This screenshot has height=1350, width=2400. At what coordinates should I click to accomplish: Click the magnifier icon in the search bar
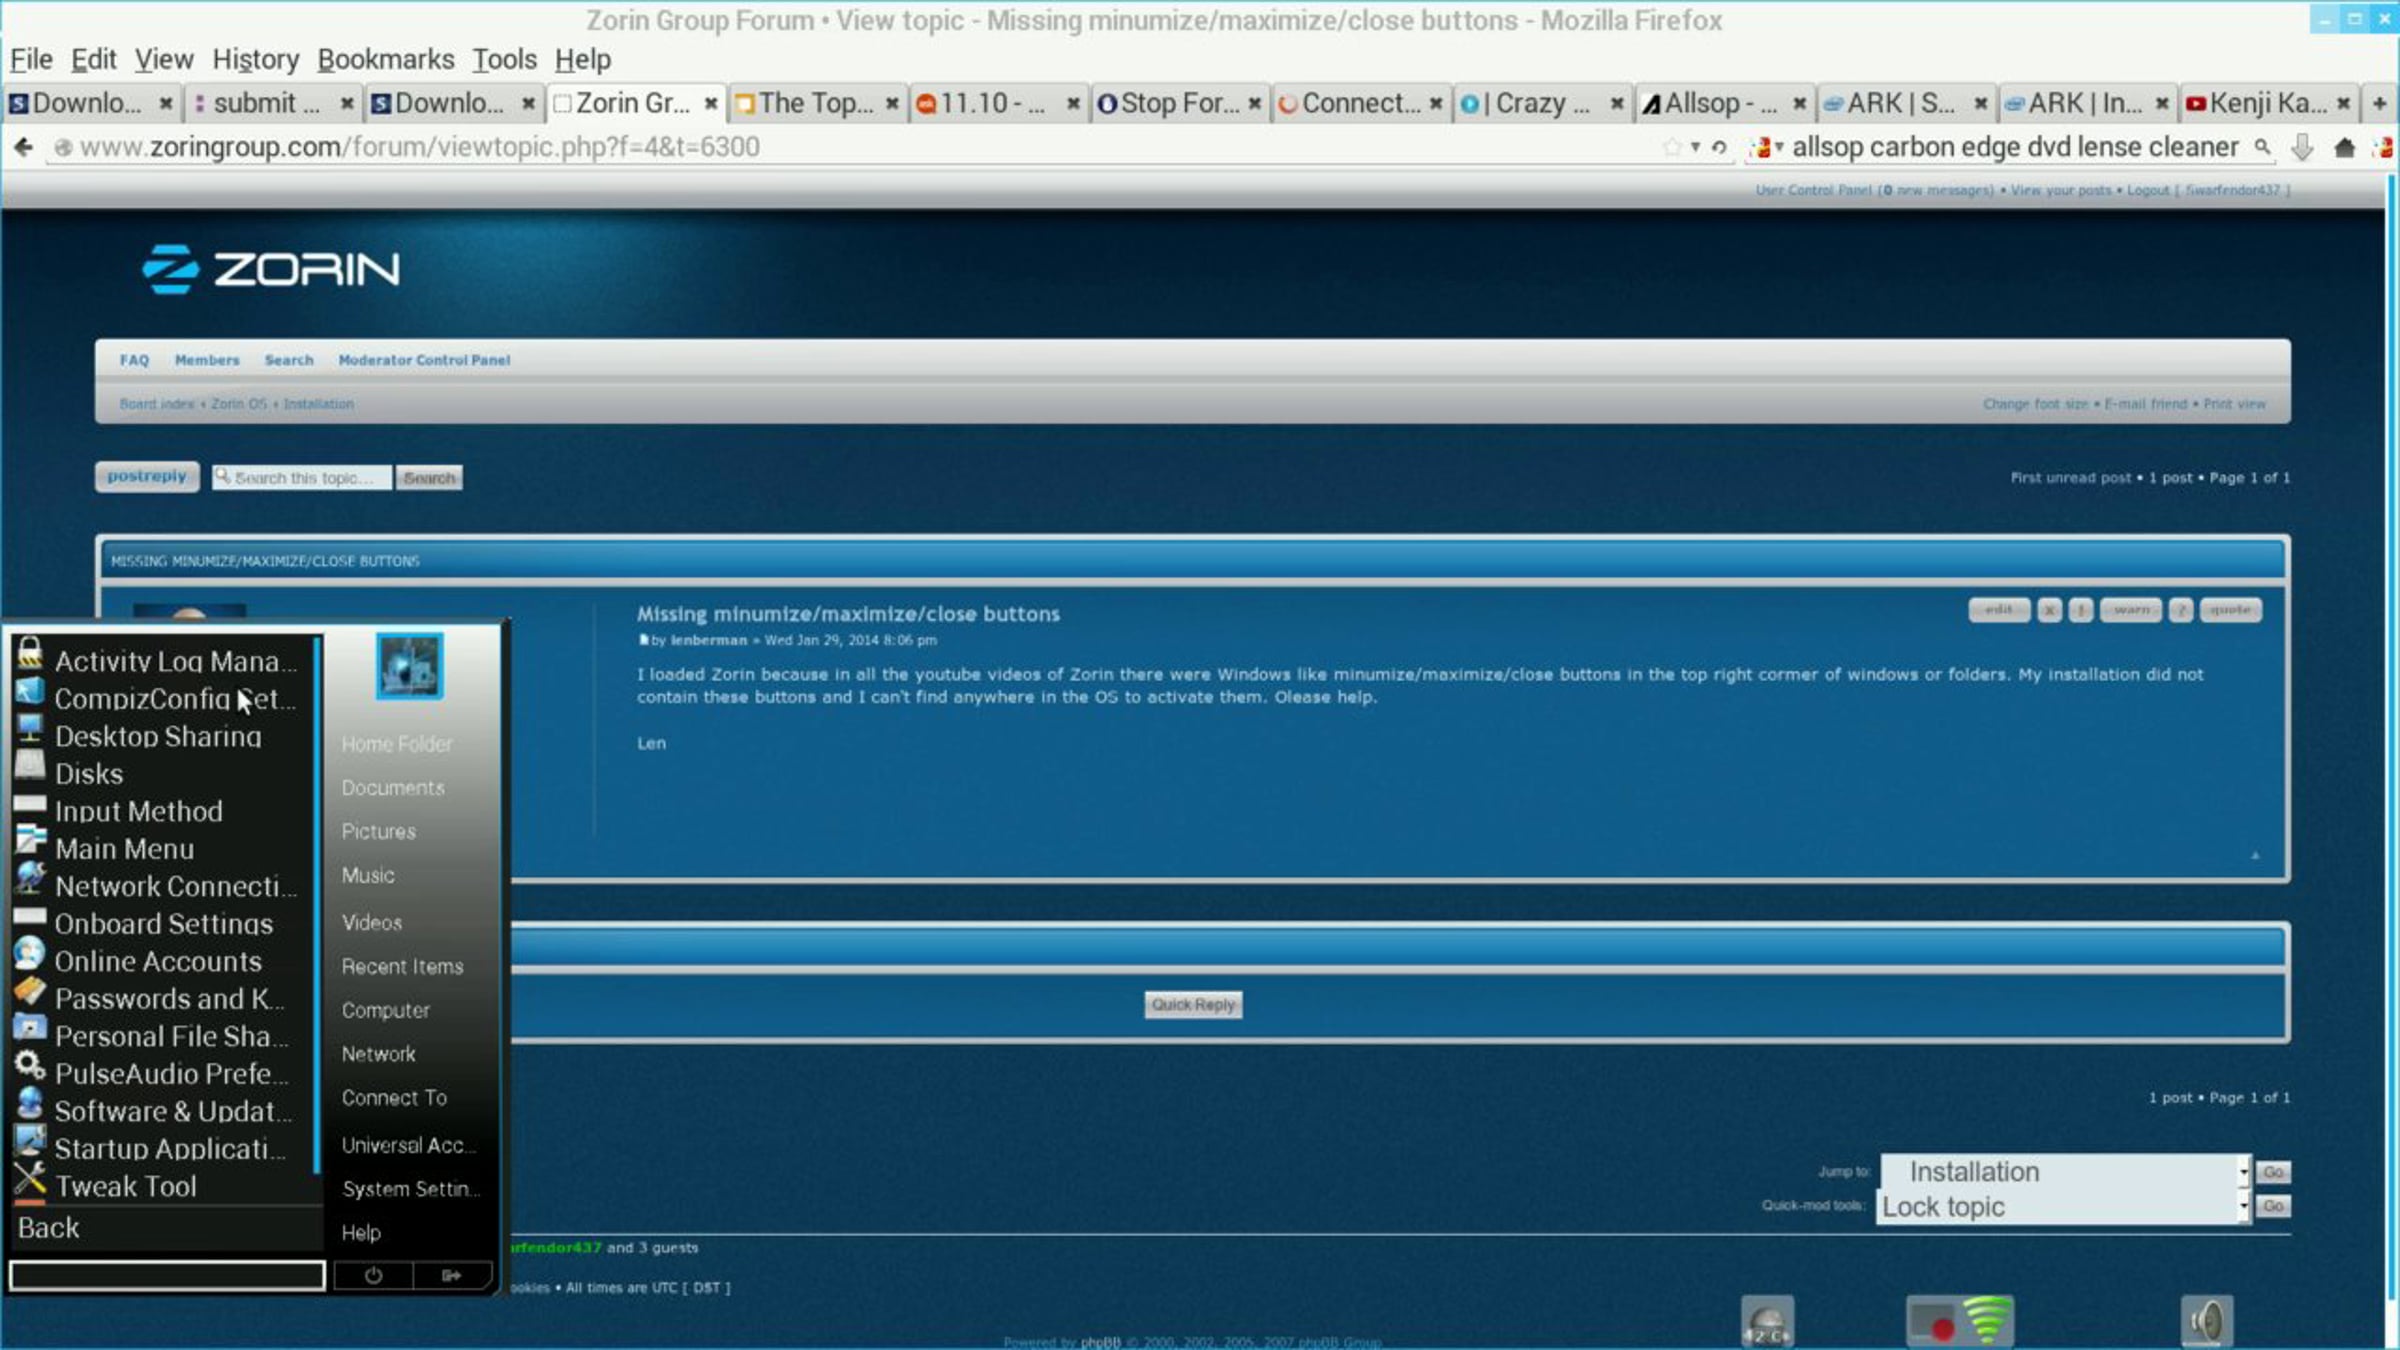(2262, 147)
